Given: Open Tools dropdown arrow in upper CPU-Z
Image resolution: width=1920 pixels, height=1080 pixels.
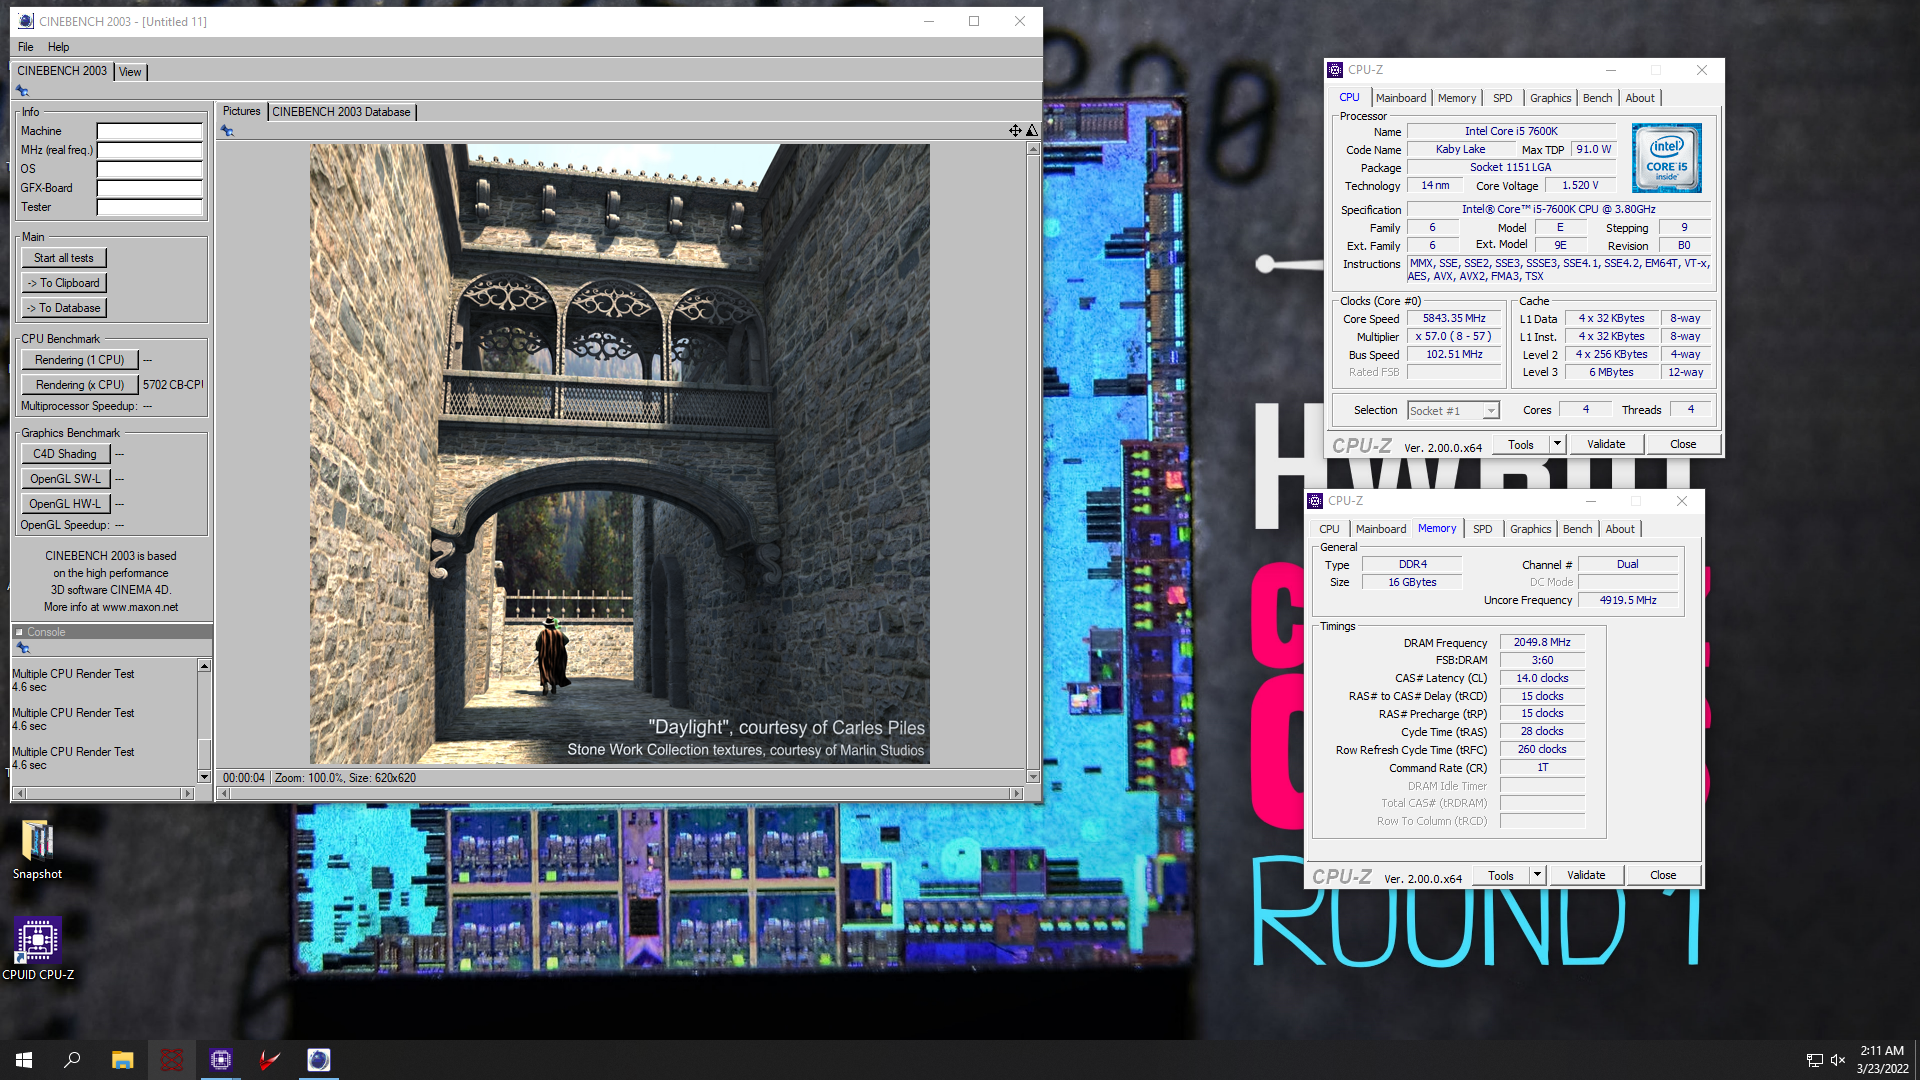Looking at the screenshot, I should [x=1557, y=444].
